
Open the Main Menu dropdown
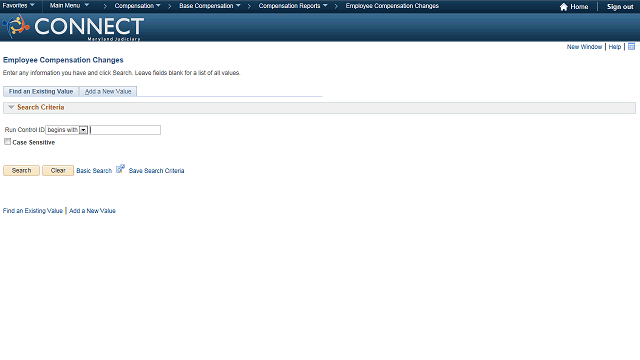click(69, 5)
